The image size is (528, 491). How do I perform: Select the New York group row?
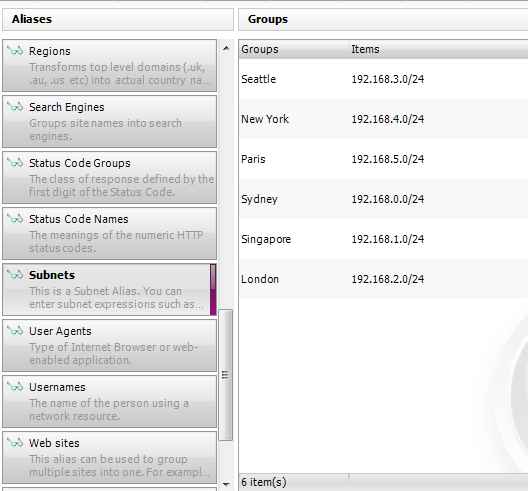click(384, 119)
